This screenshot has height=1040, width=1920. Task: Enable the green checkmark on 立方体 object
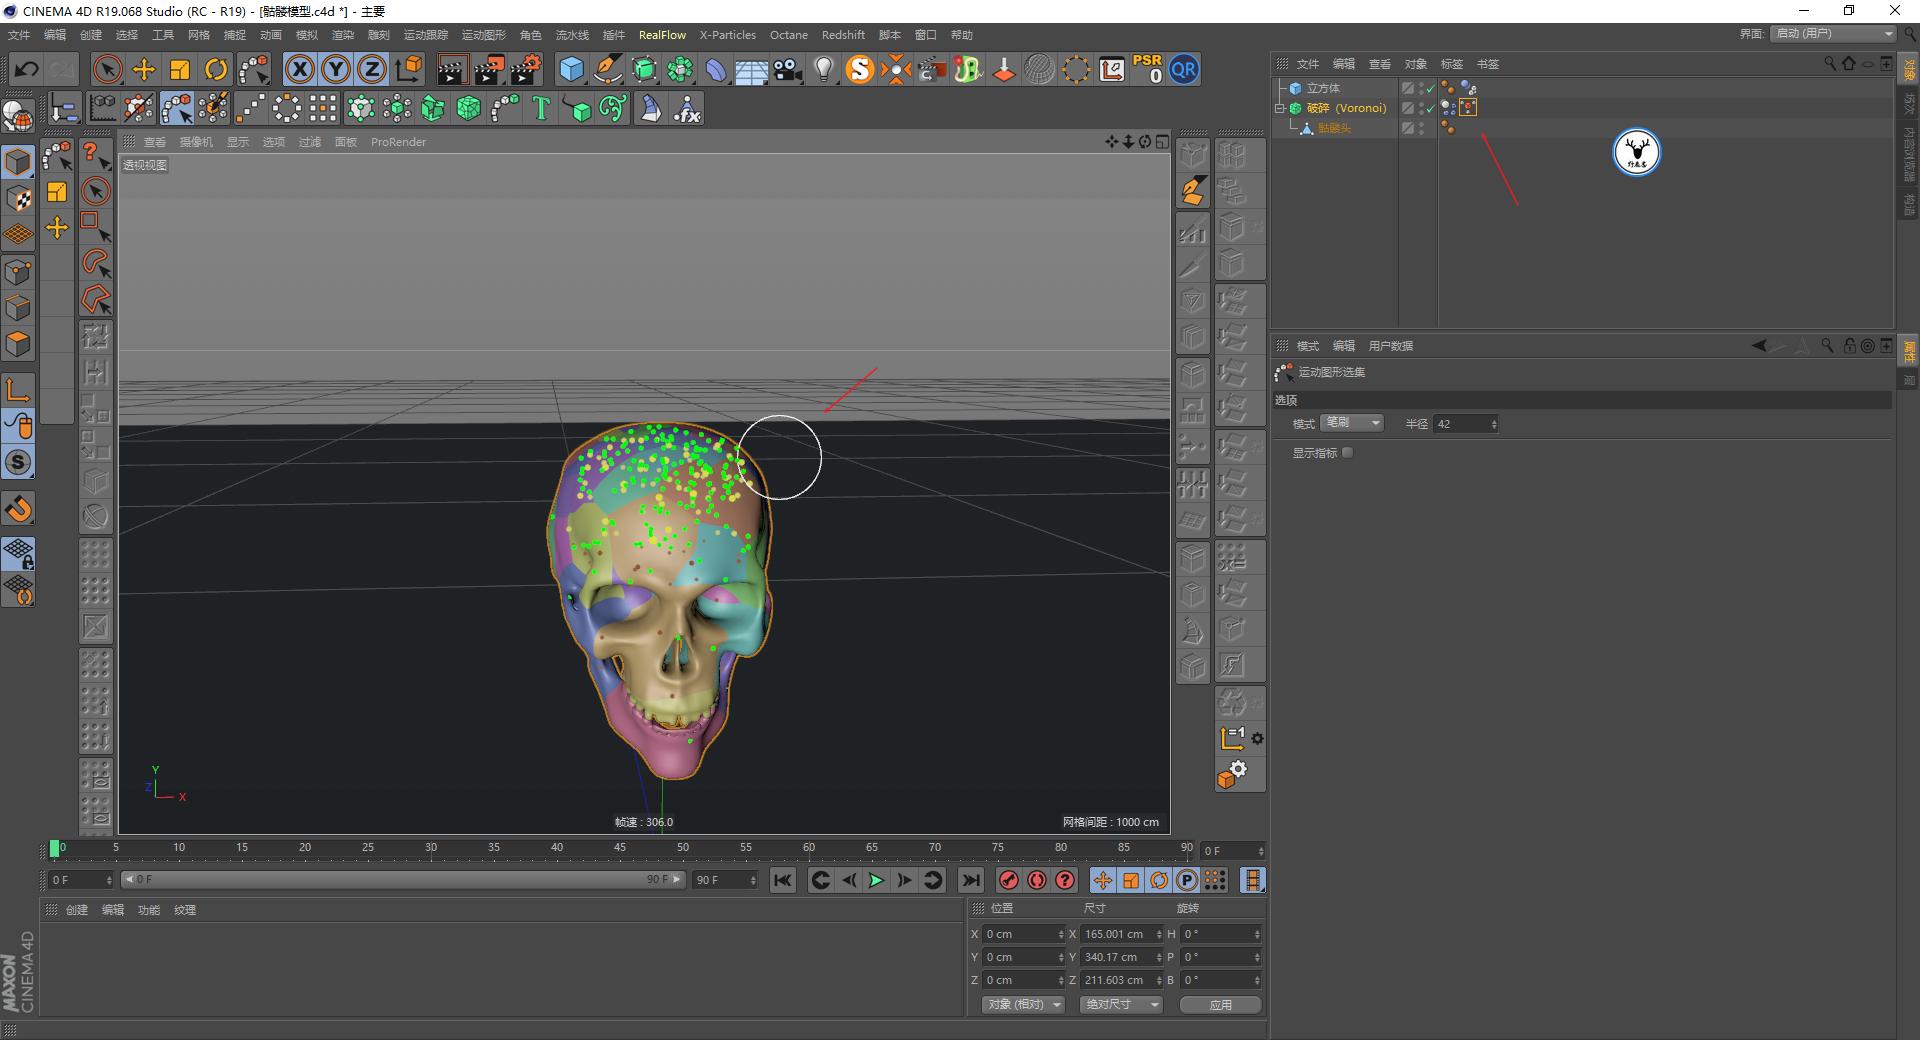coord(1430,88)
